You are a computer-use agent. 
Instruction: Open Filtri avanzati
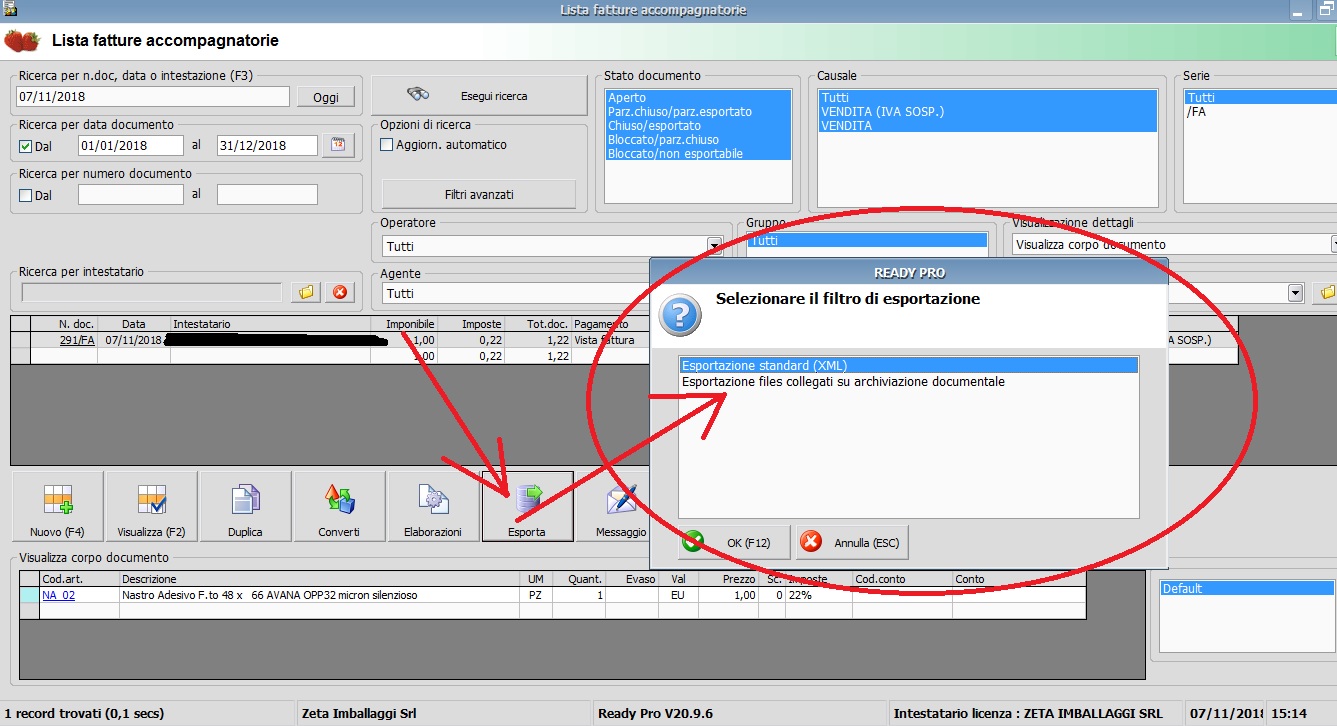coord(479,195)
